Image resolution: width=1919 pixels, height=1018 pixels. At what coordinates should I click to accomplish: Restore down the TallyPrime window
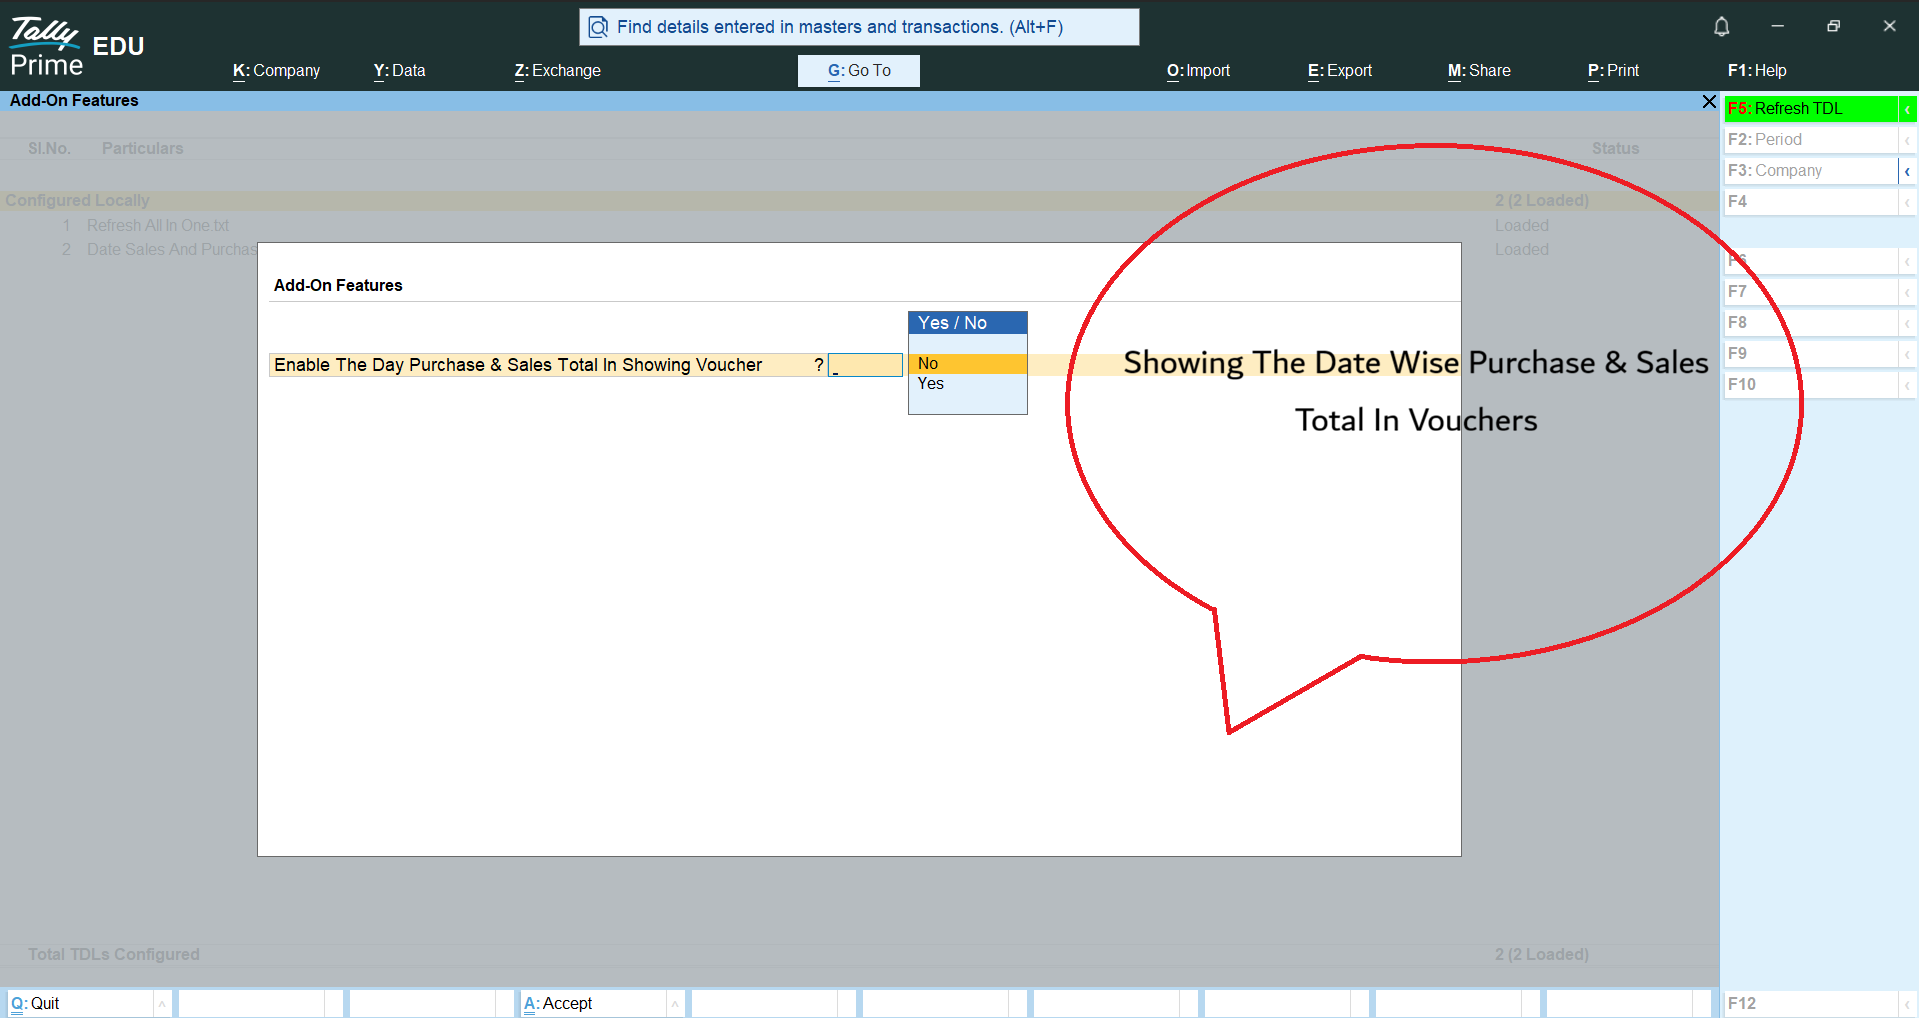(x=1833, y=26)
